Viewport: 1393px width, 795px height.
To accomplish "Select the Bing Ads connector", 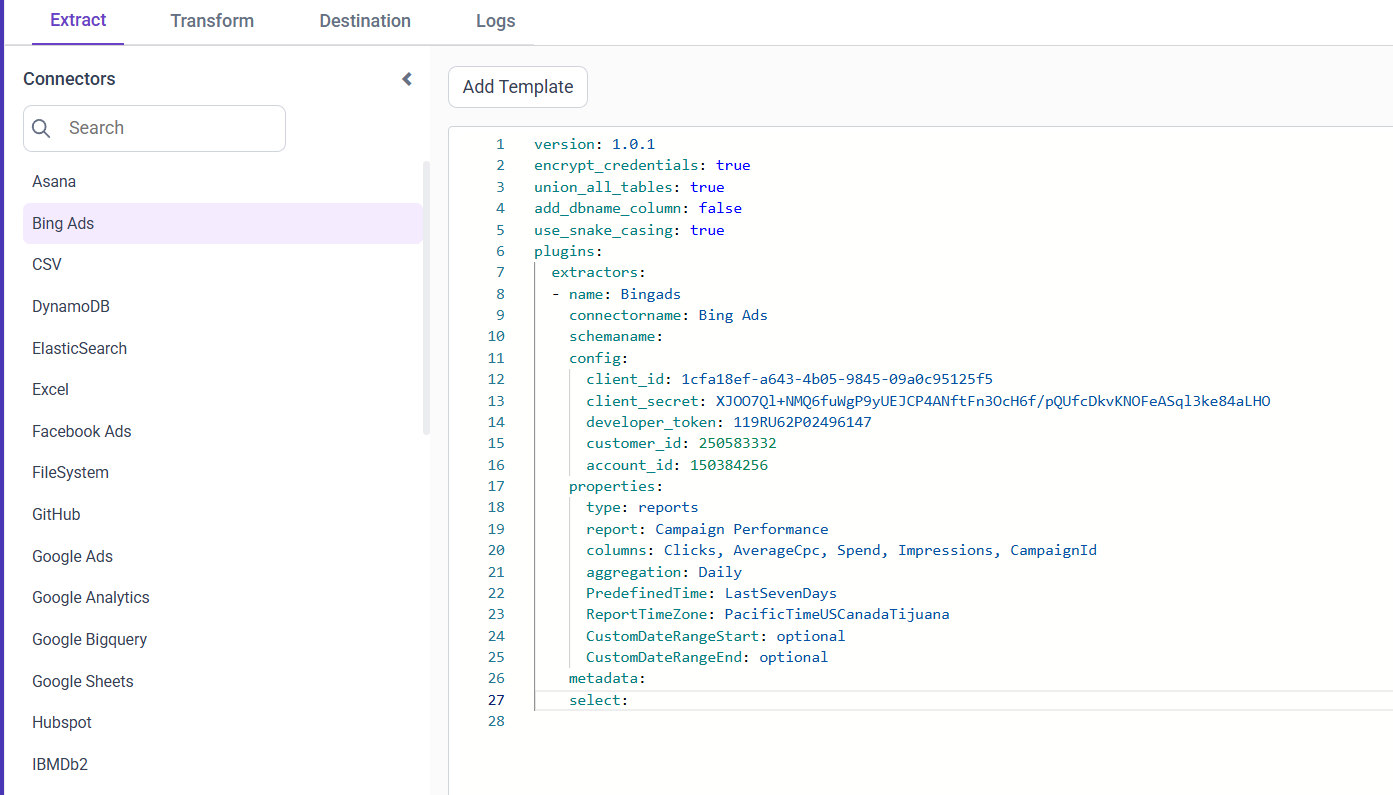I will [x=62, y=223].
